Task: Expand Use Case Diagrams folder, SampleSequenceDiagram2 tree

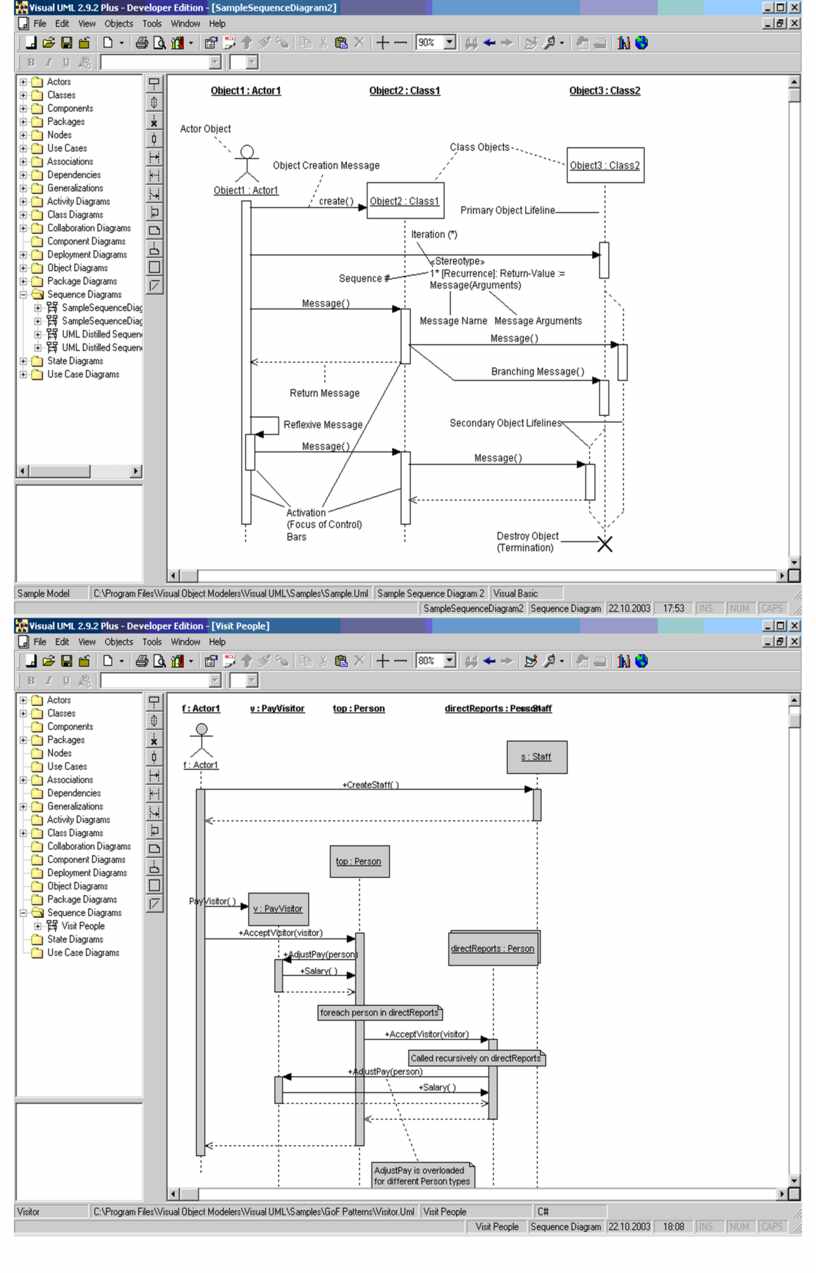Action: pos(23,374)
